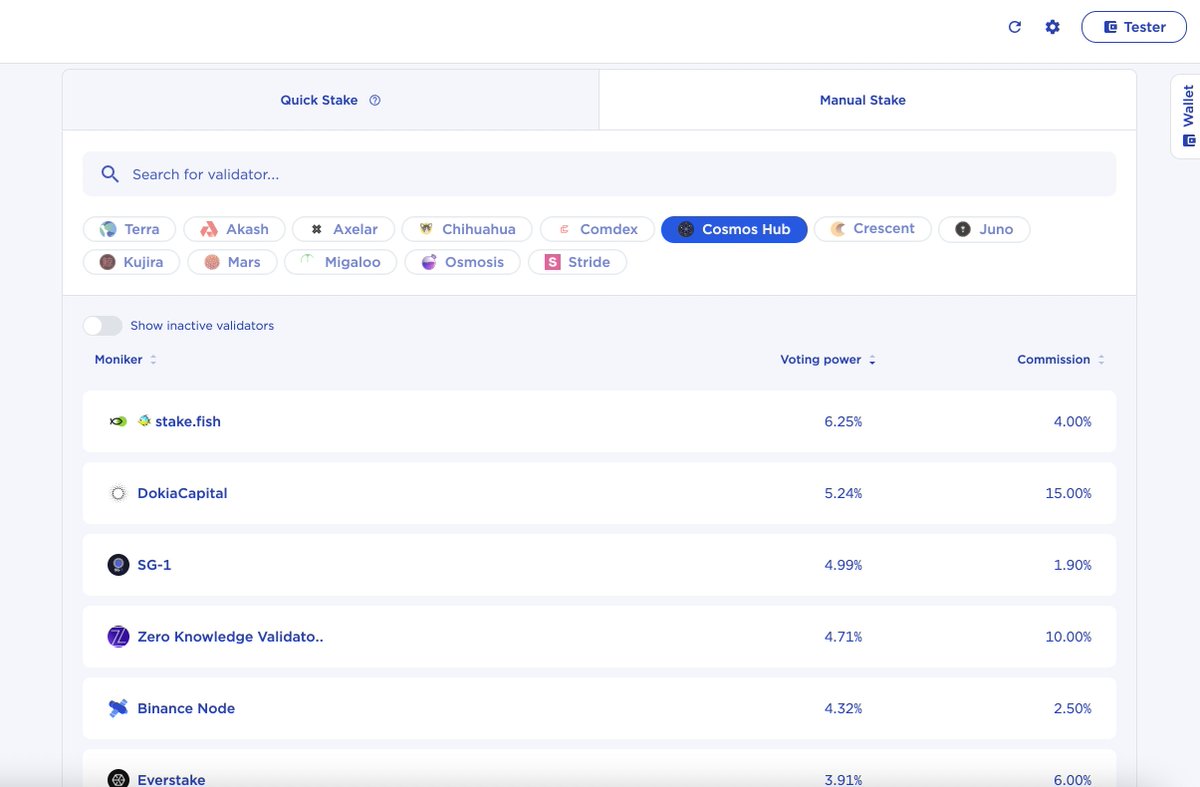Open the Binance Node validator name
Image resolution: width=1200 pixels, height=787 pixels.
(186, 708)
